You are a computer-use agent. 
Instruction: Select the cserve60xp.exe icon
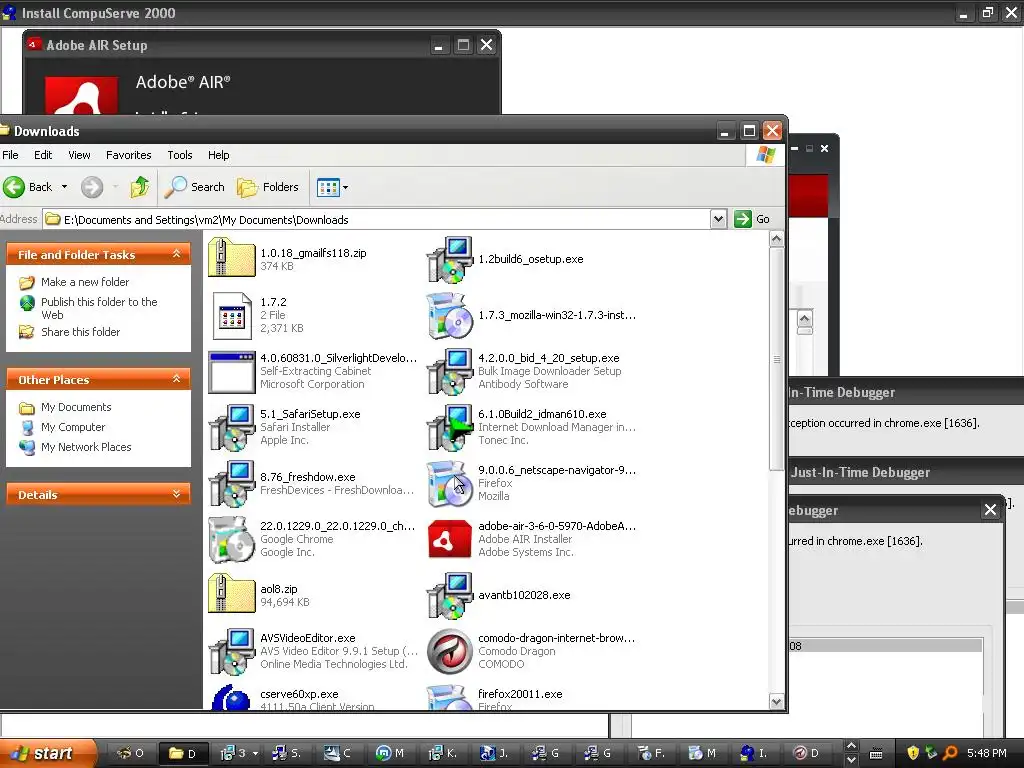pyautogui.click(x=231, y=696)
